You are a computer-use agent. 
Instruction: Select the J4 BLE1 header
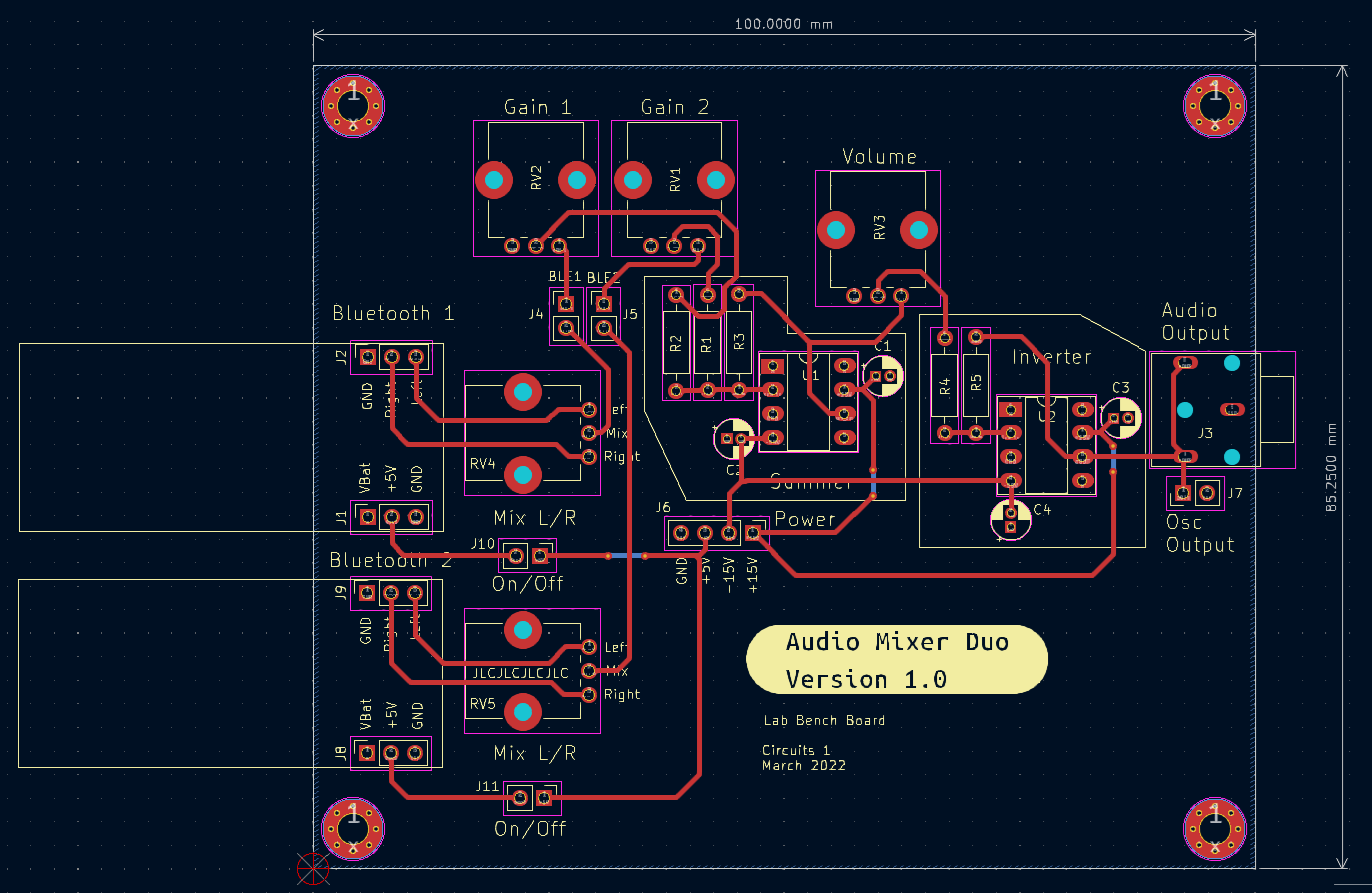(x=566, y=315)
